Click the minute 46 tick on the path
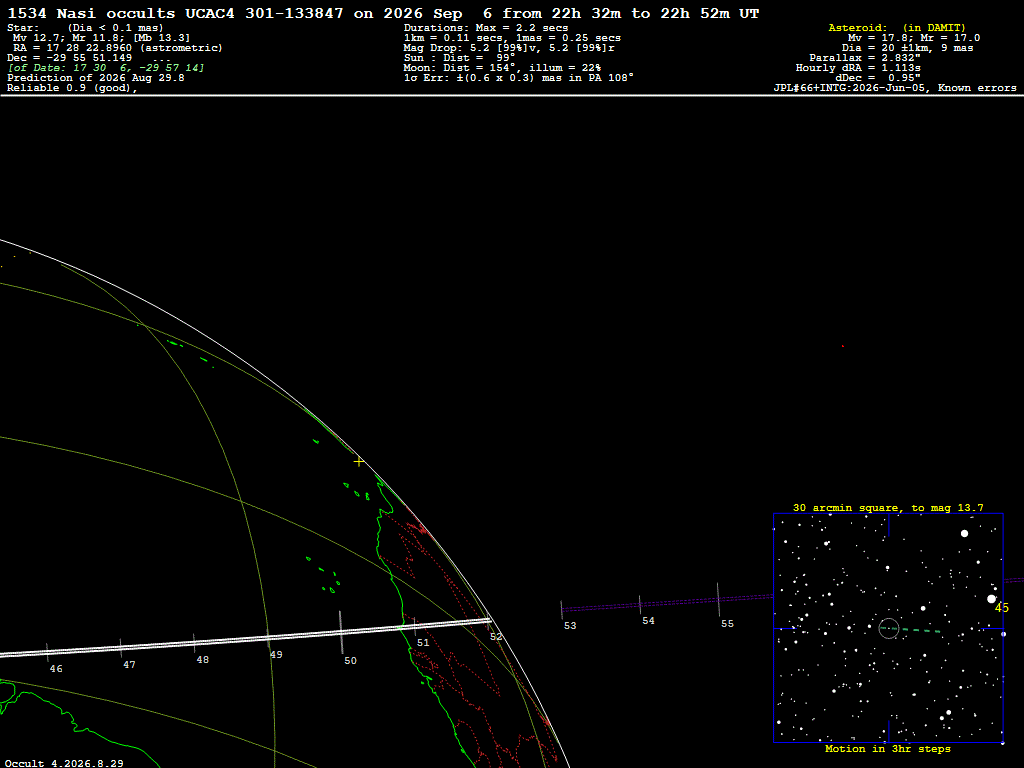Viewport: 1024px width, 768px height. (x=47, y=652)
